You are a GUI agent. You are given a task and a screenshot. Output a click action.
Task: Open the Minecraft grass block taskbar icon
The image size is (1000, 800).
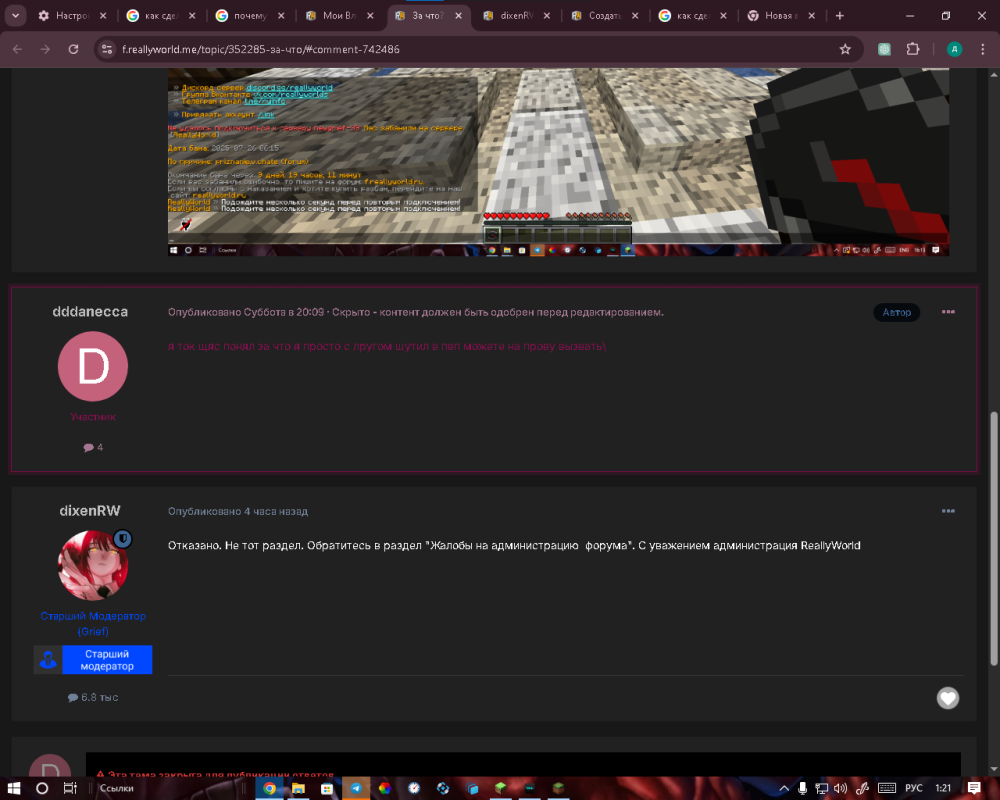(x=501, y=788)
